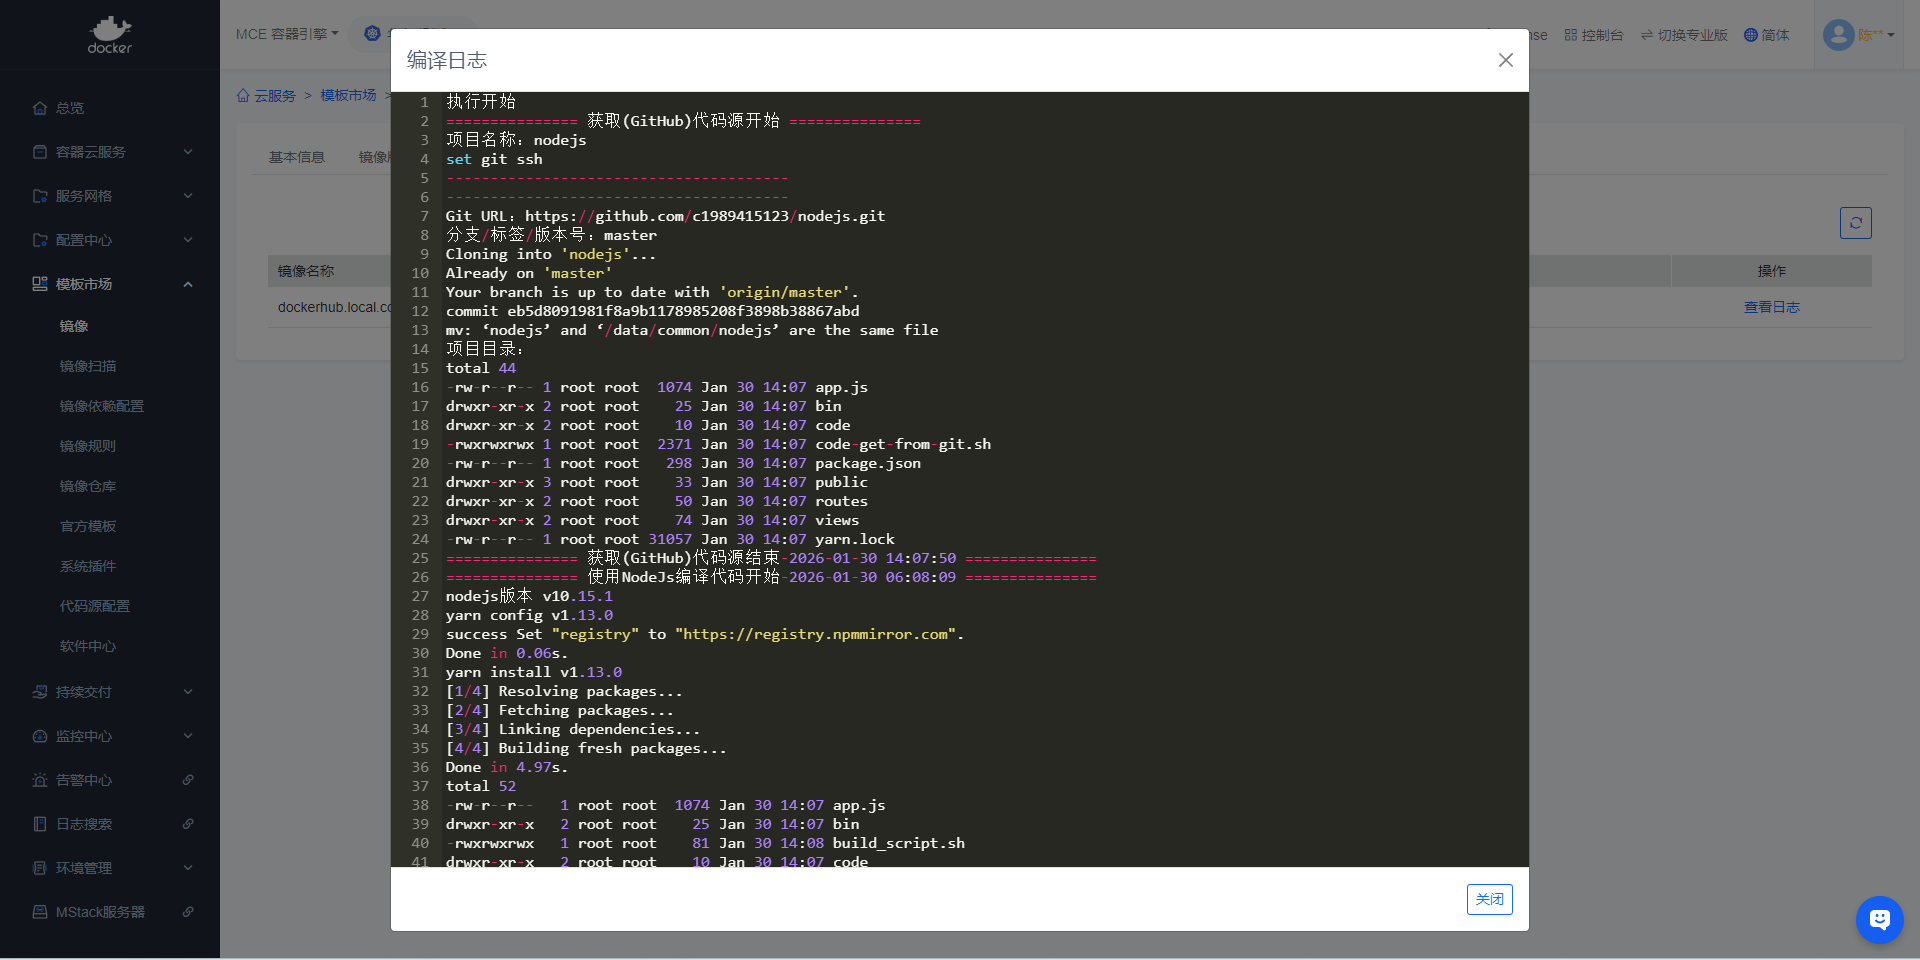This screenshot has height=960, width=1920.
Task: Select 镜像扫描 in sidebar
Action: tap(88, 366)
